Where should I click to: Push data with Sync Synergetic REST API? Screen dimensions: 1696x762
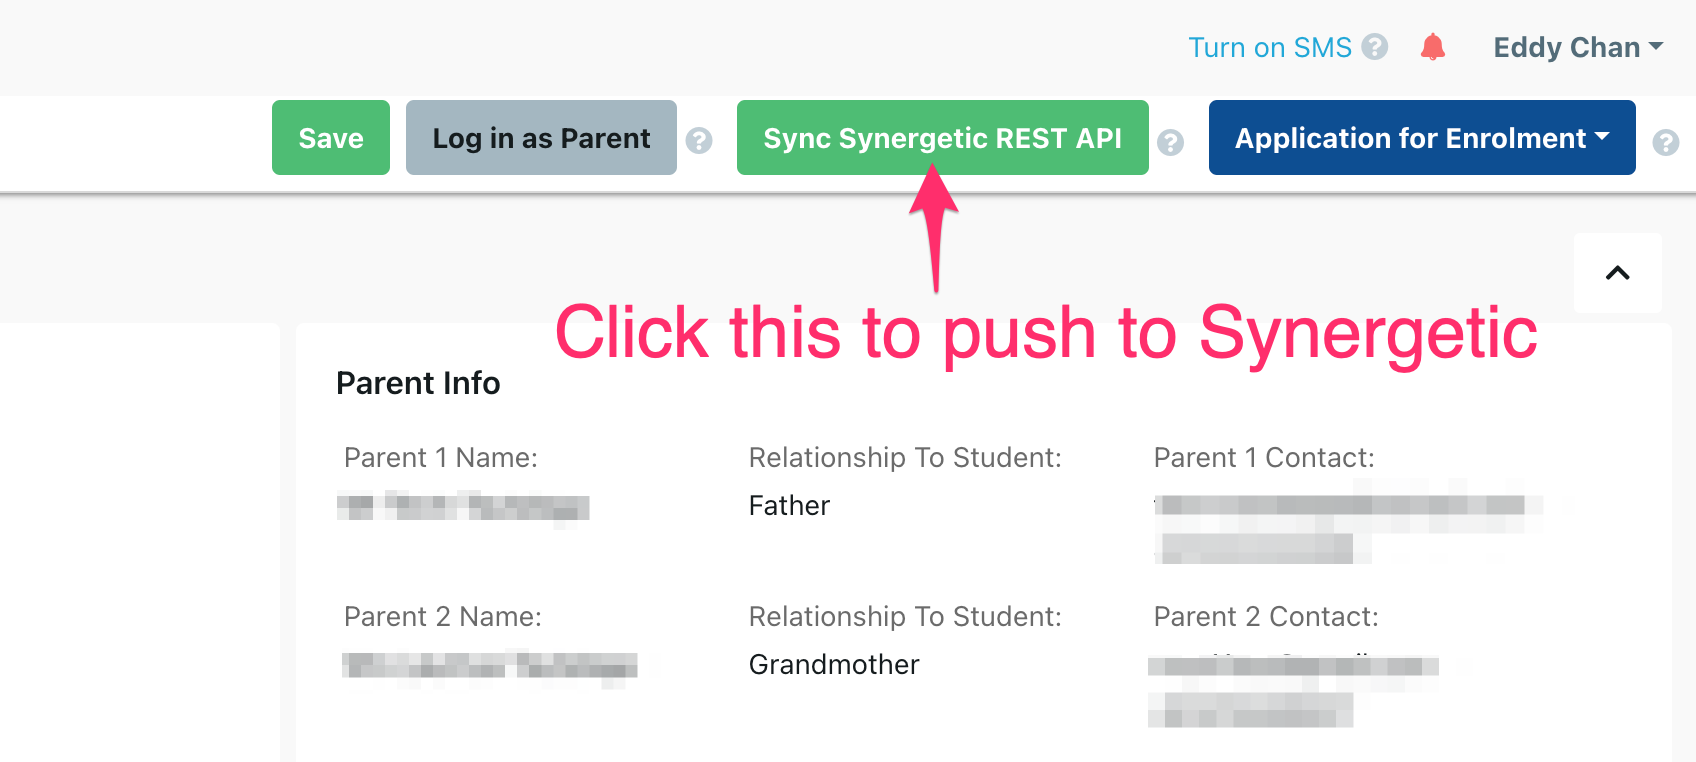point(942,137)
